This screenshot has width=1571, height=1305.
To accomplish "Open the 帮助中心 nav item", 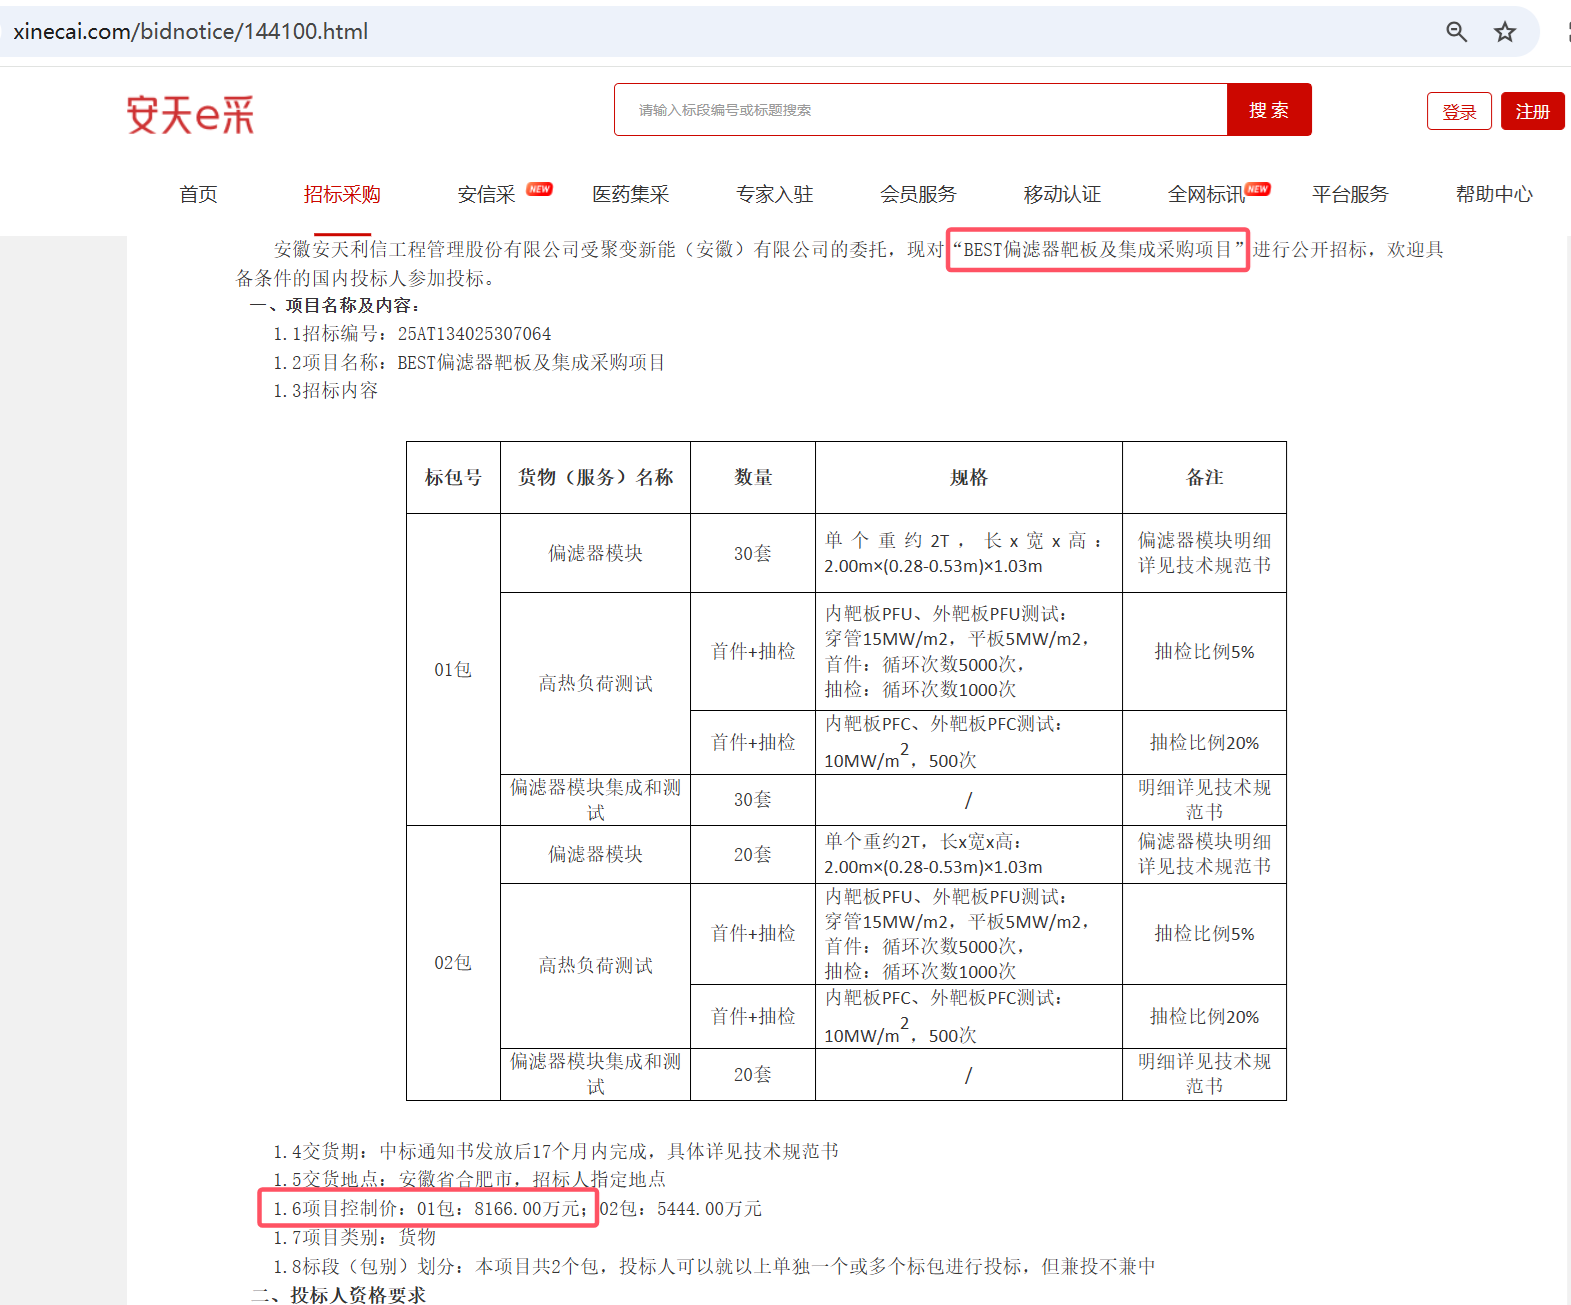I will pos(1494,194).
